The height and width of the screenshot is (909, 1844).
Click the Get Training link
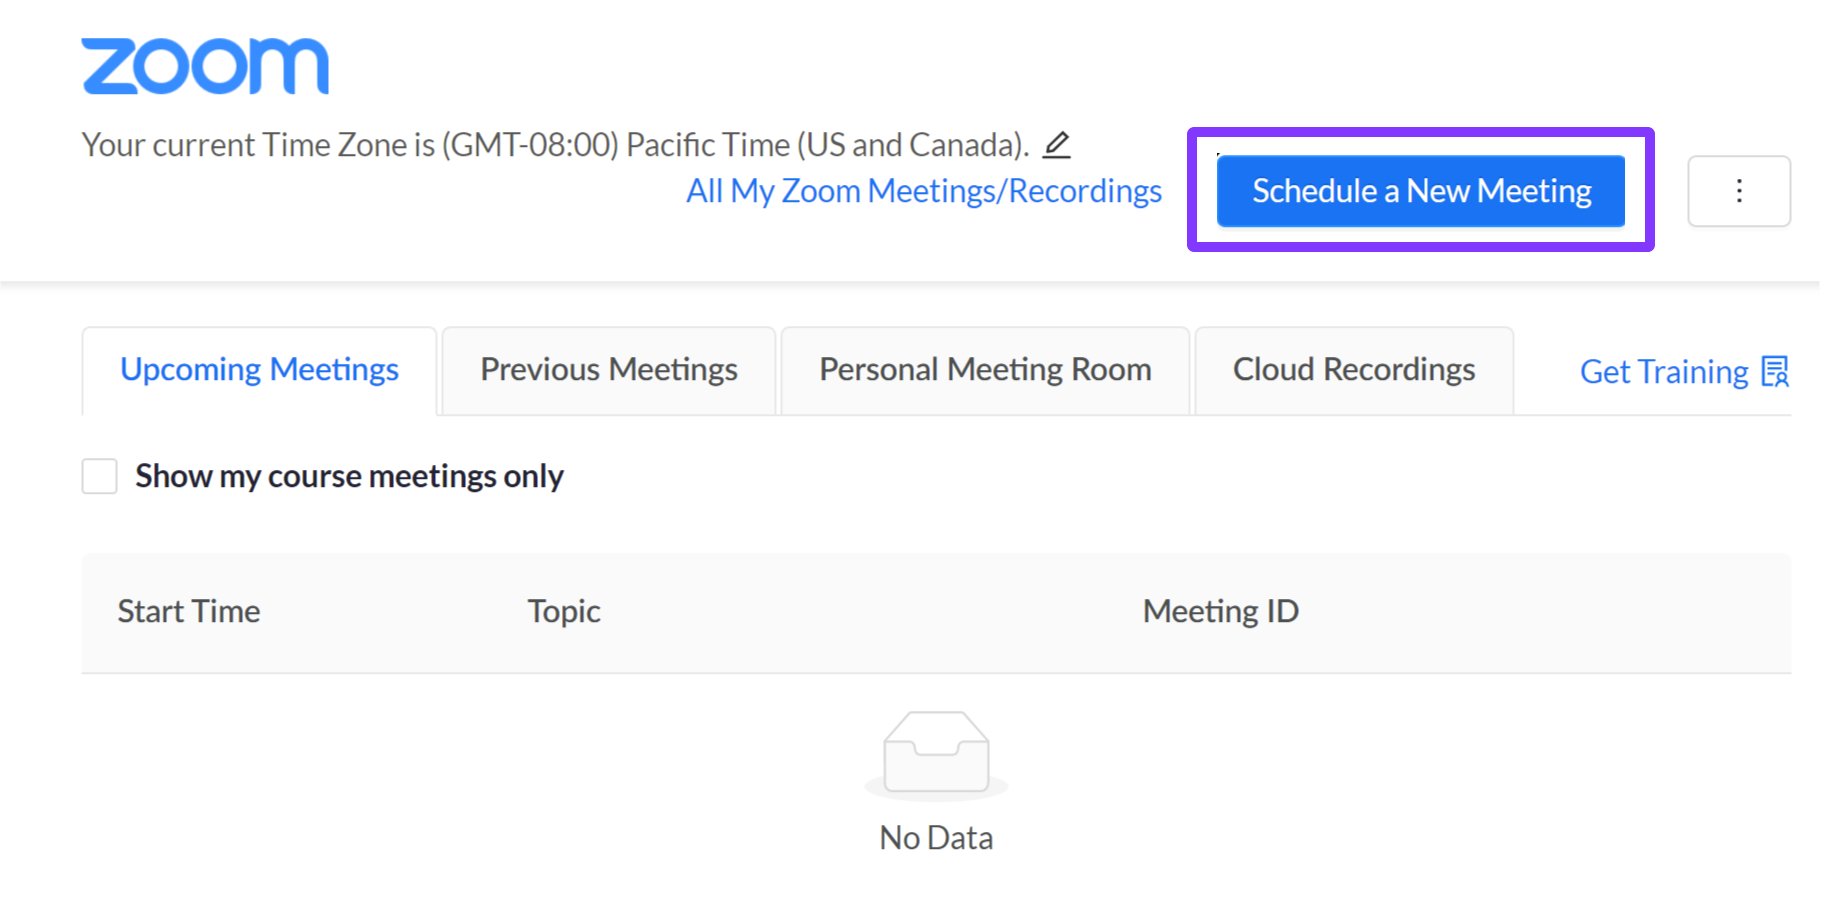(1665, 371)
